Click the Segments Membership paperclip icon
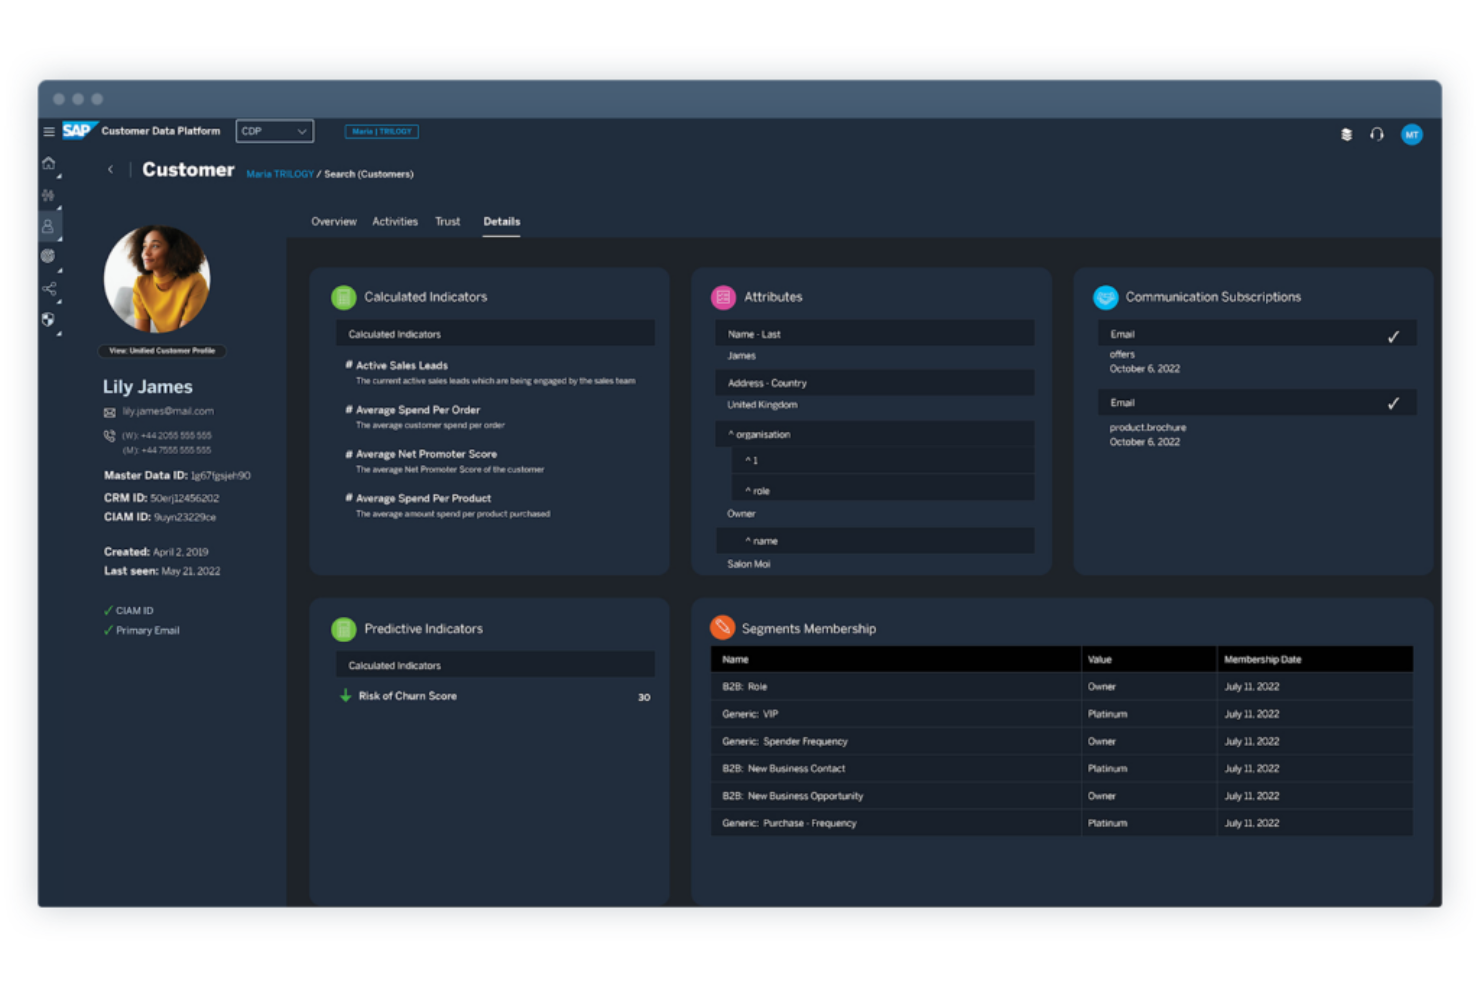The width and height of the screenshot is (1480, 987). [x=723, y=627]
